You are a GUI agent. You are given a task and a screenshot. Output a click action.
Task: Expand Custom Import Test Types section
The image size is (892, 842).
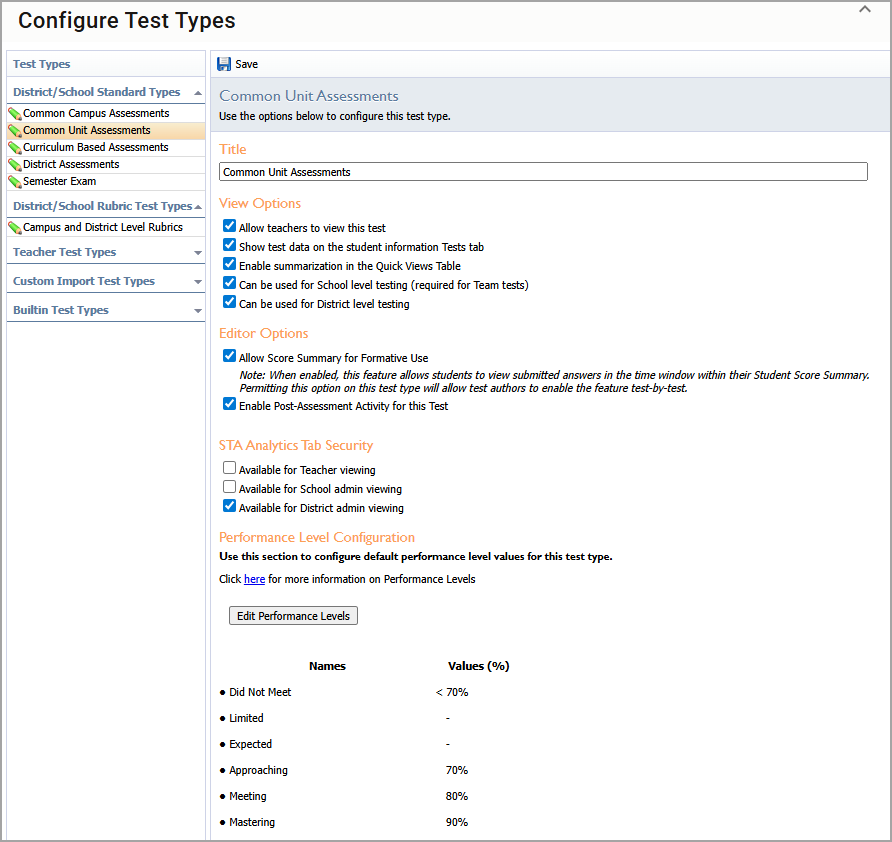coord(198,282)
